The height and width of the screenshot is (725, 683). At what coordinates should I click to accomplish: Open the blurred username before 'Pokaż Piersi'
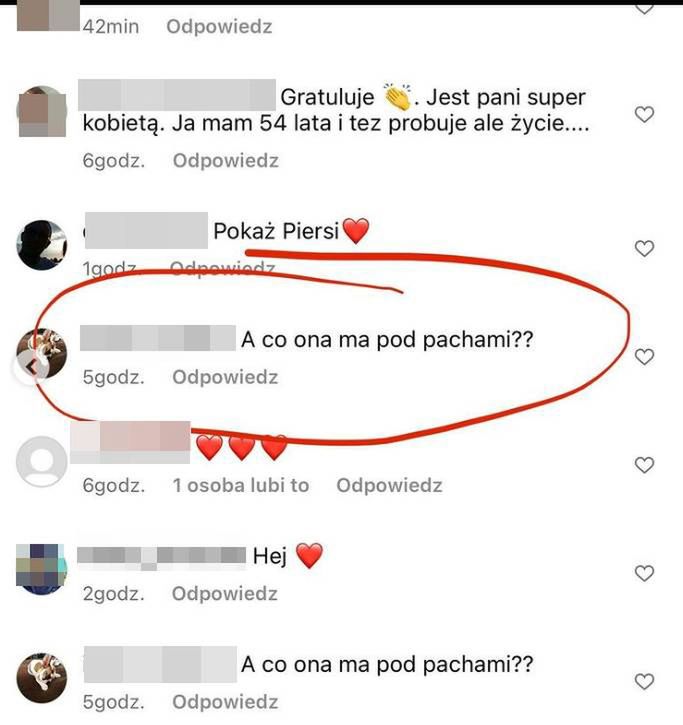point(146,230)
